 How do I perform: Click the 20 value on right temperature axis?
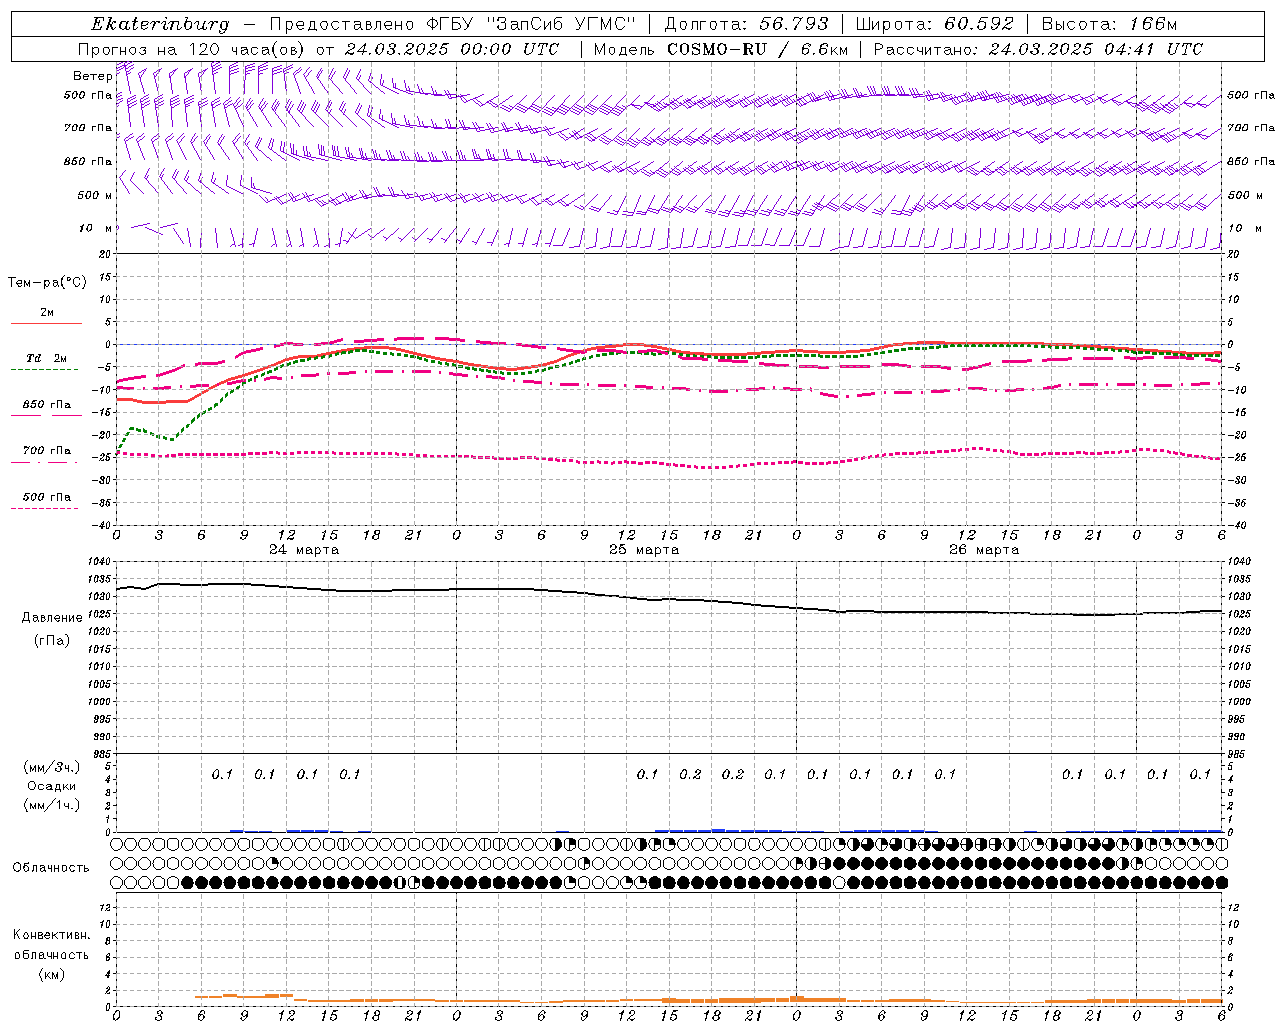[1233, 254]
